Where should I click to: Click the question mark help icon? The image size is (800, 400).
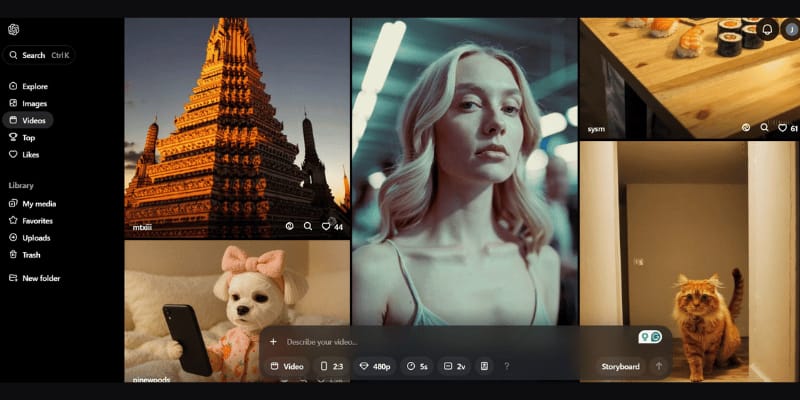[506, 367]
